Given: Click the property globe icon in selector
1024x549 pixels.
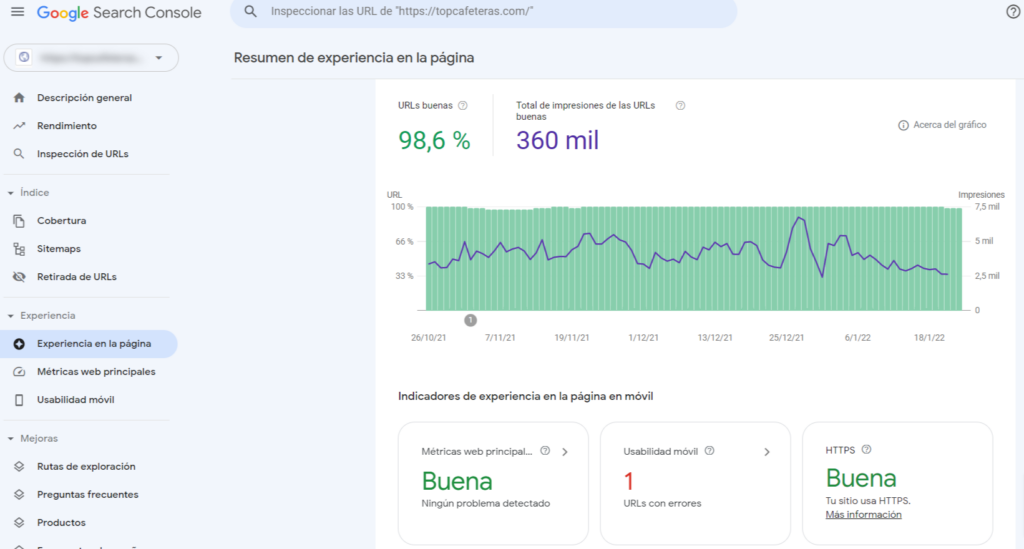Looking at the screenshot, I should click(24, 57).
